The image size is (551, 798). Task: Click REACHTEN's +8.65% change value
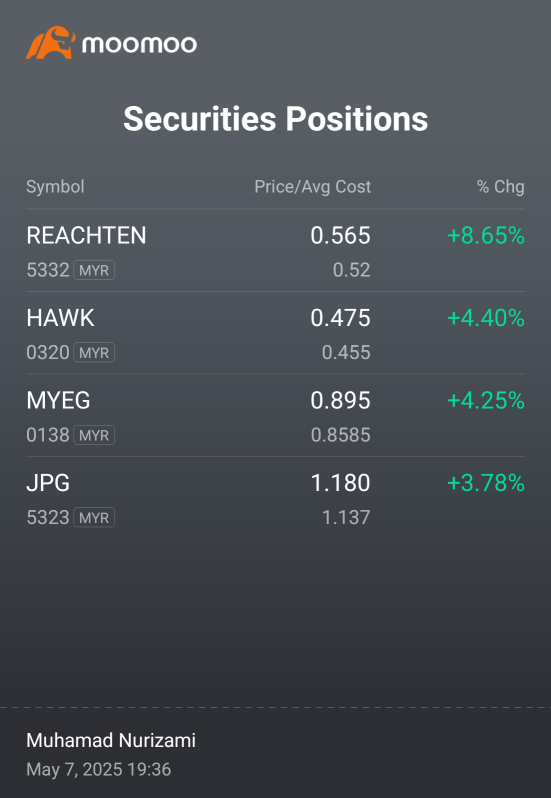[x=486, y=236]
